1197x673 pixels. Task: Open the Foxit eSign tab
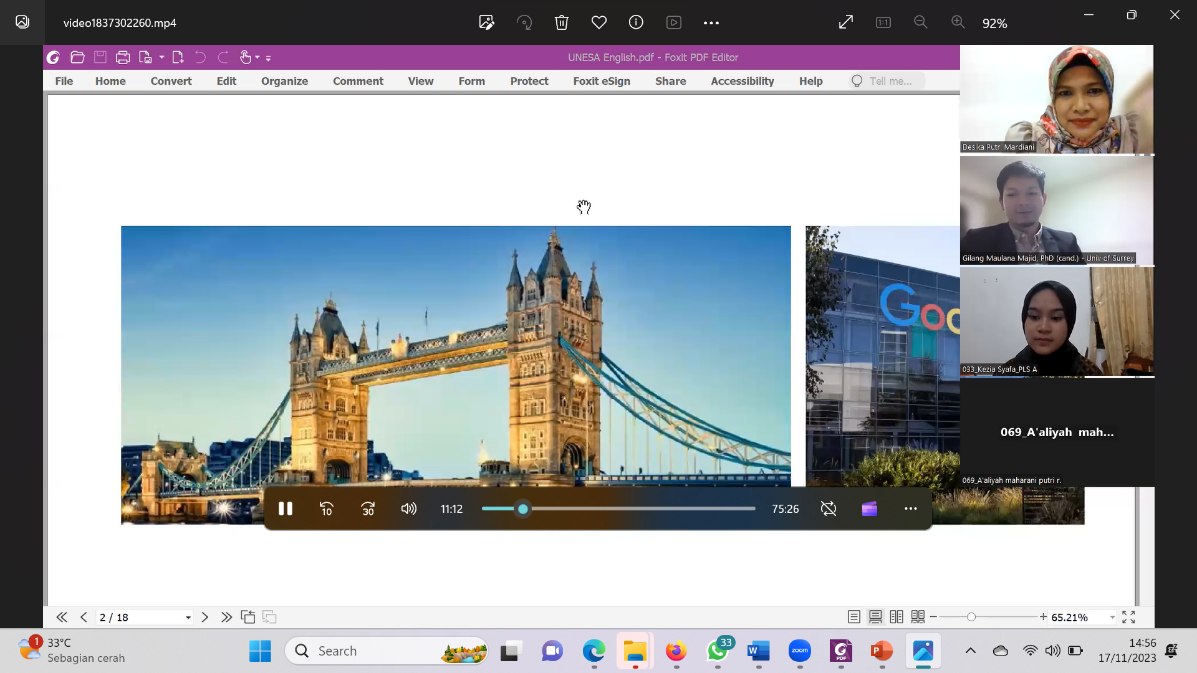click(x=602, y=81)
